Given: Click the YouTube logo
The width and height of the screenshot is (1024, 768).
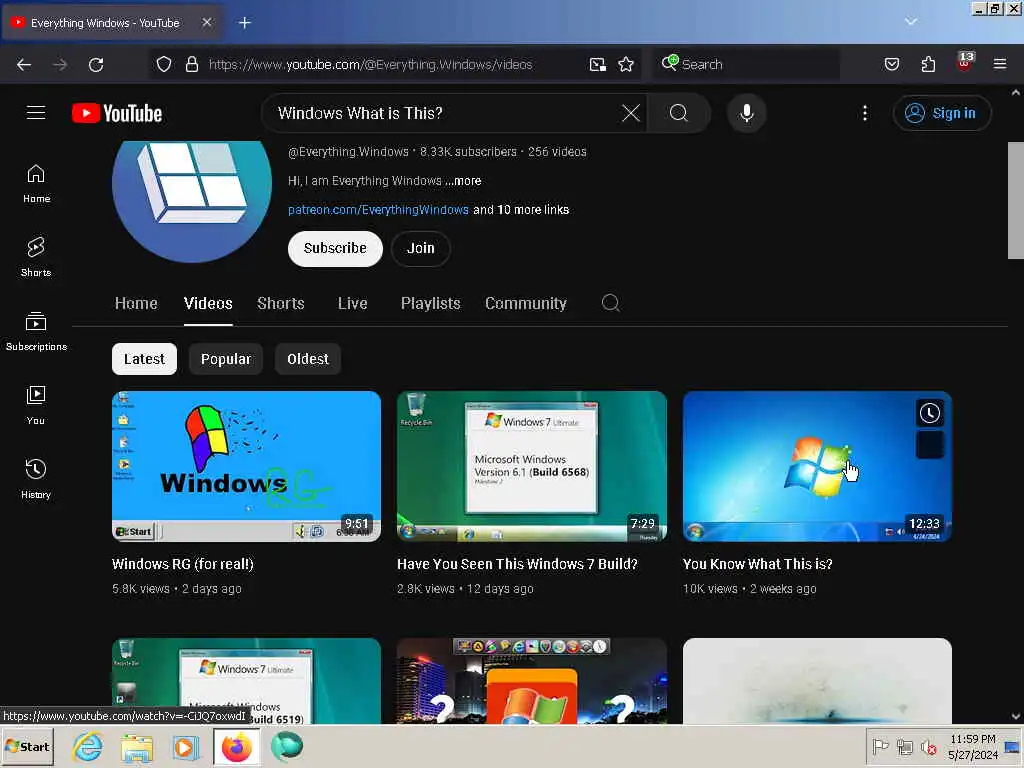Looking at the screenshot, I should point(117,113).
